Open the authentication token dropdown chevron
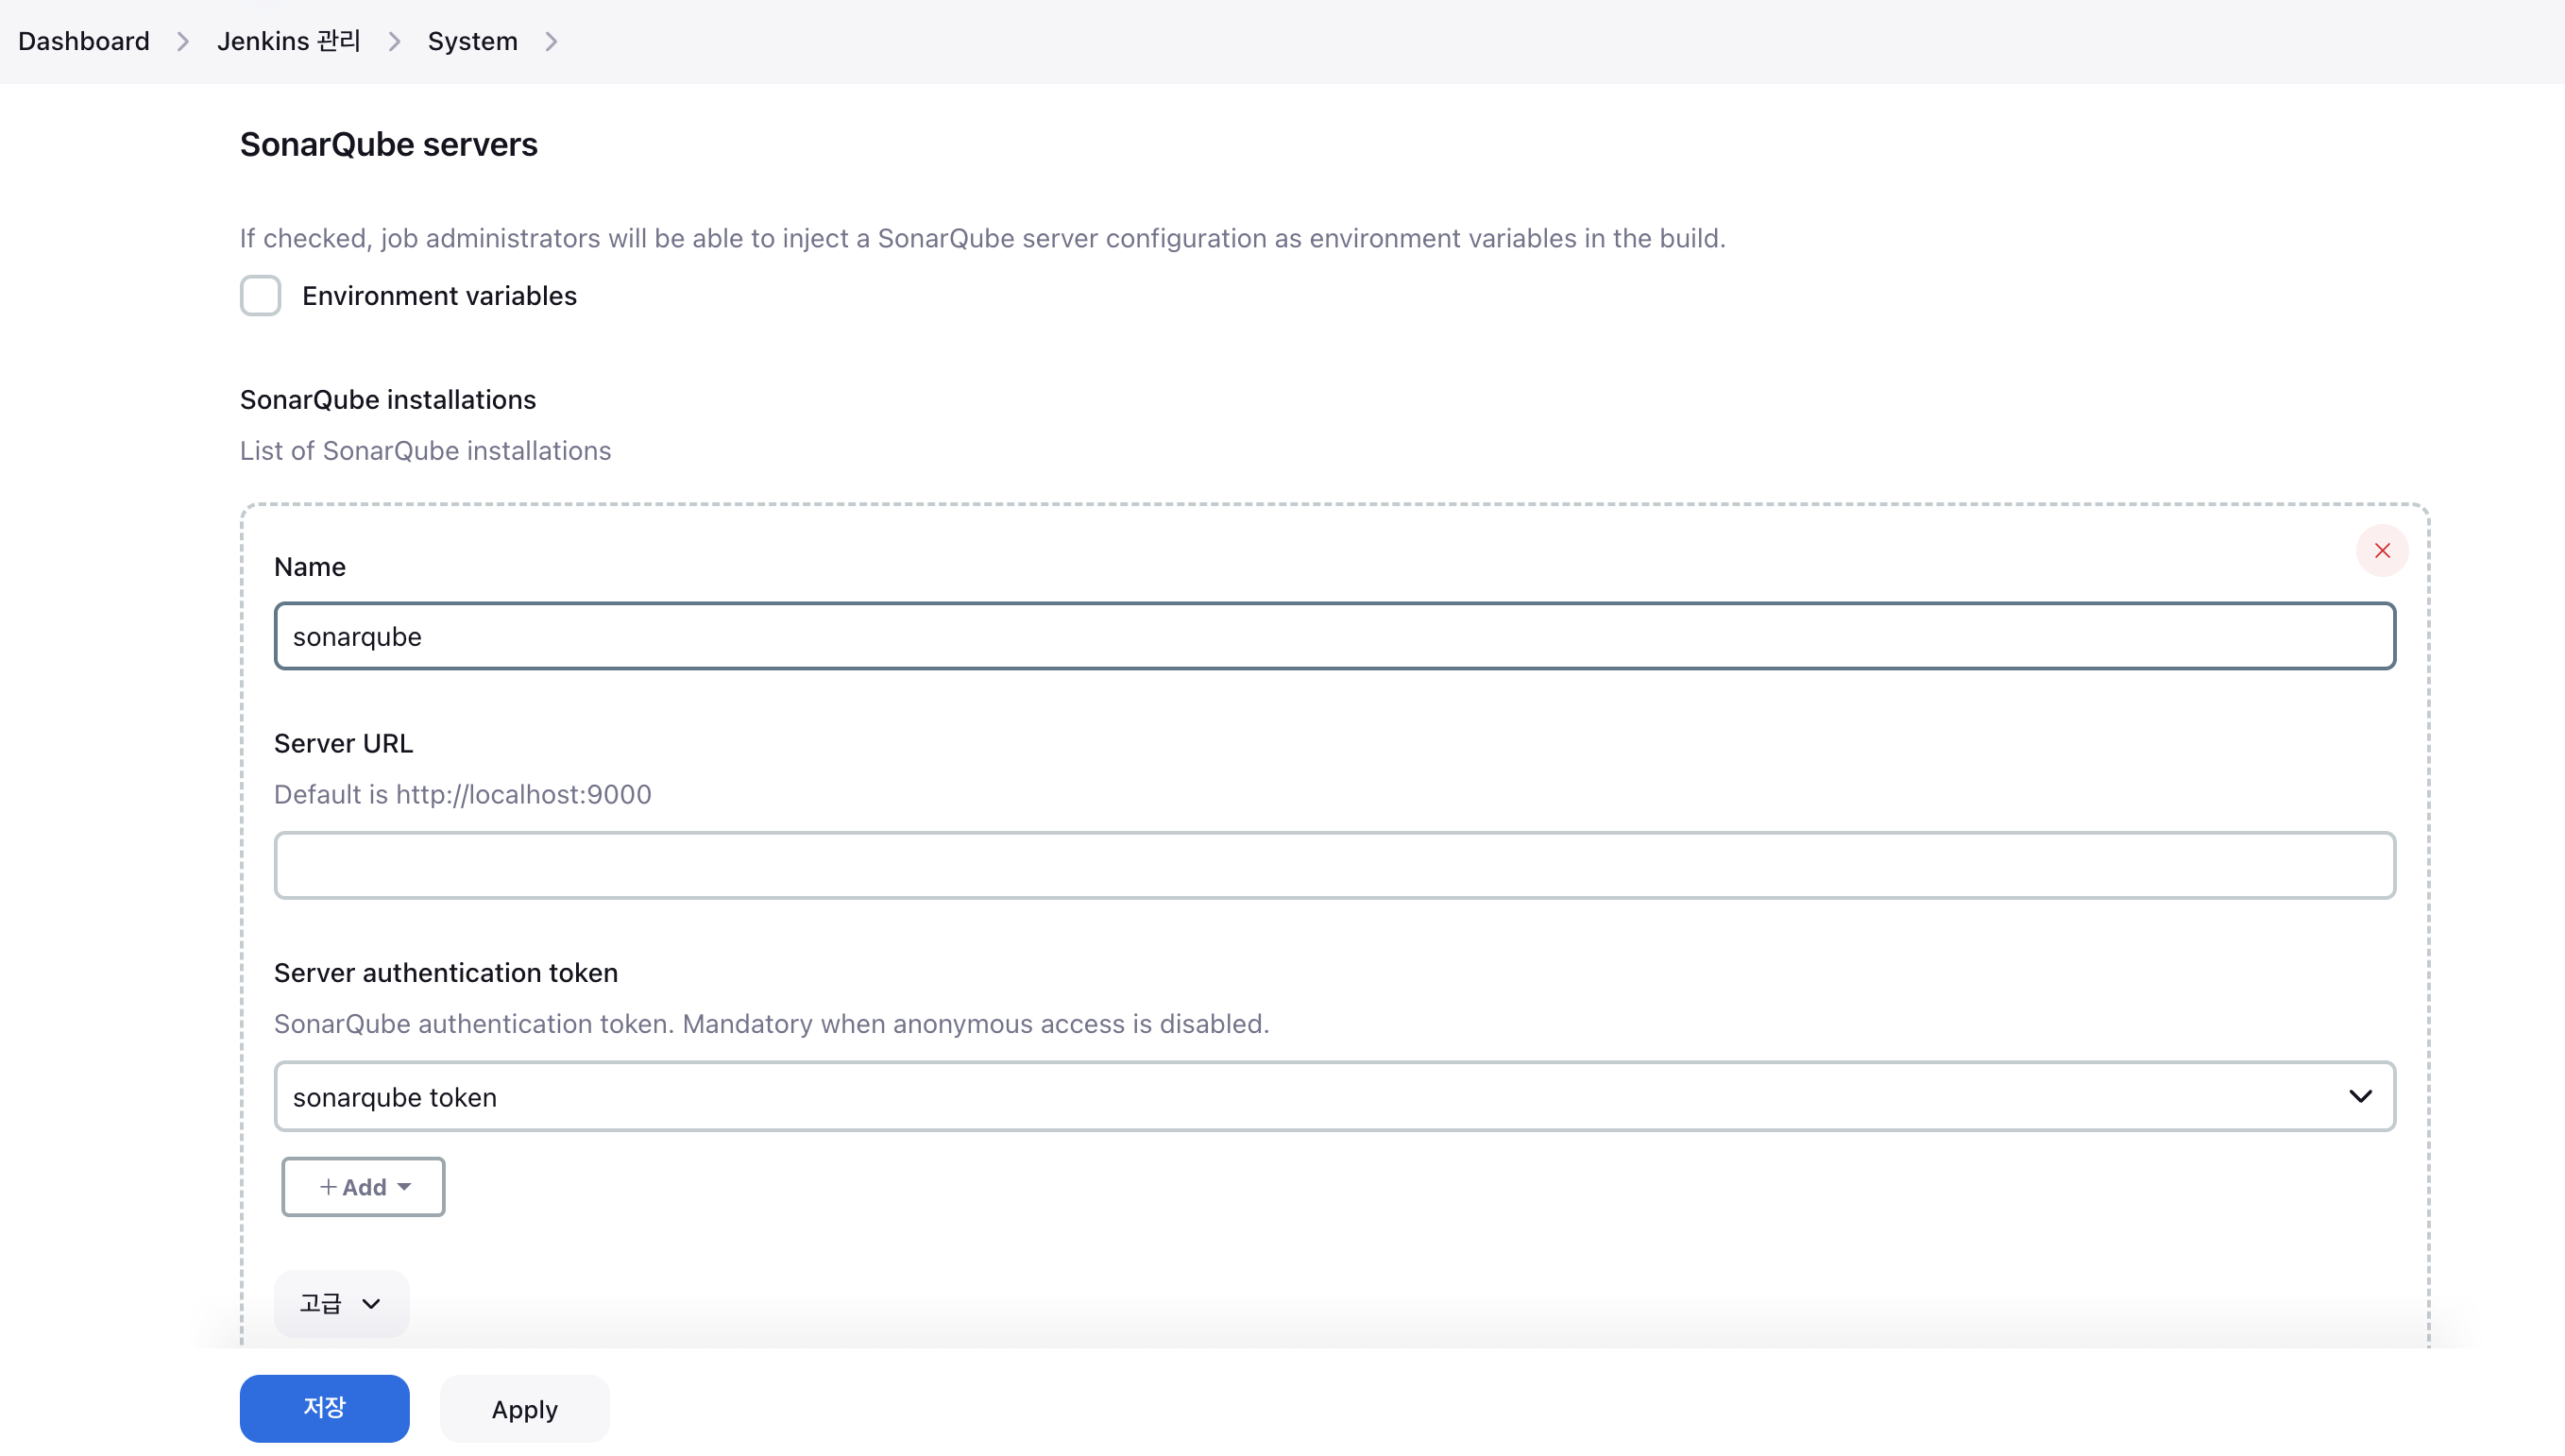This screenshot has height=1456, width=2565. point(2361,1095)
